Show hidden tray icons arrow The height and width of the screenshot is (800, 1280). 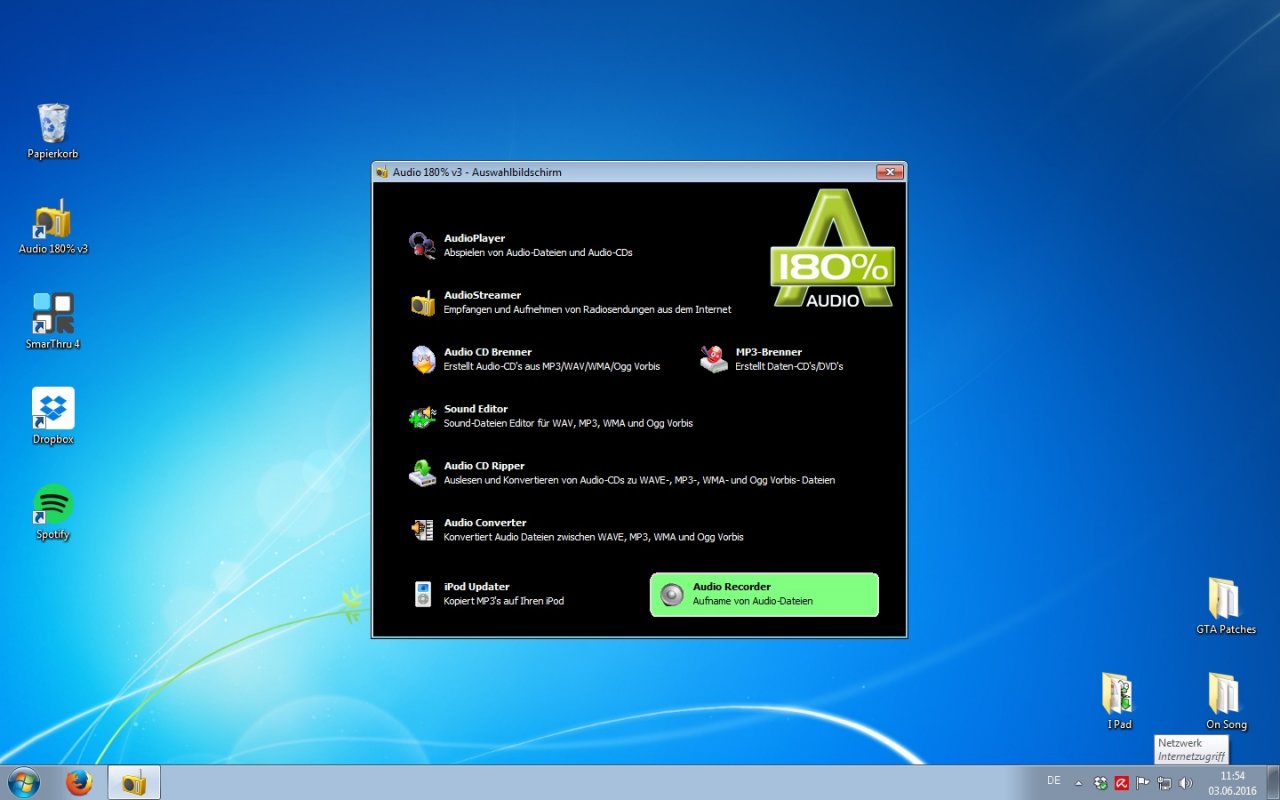point(1078,783)
